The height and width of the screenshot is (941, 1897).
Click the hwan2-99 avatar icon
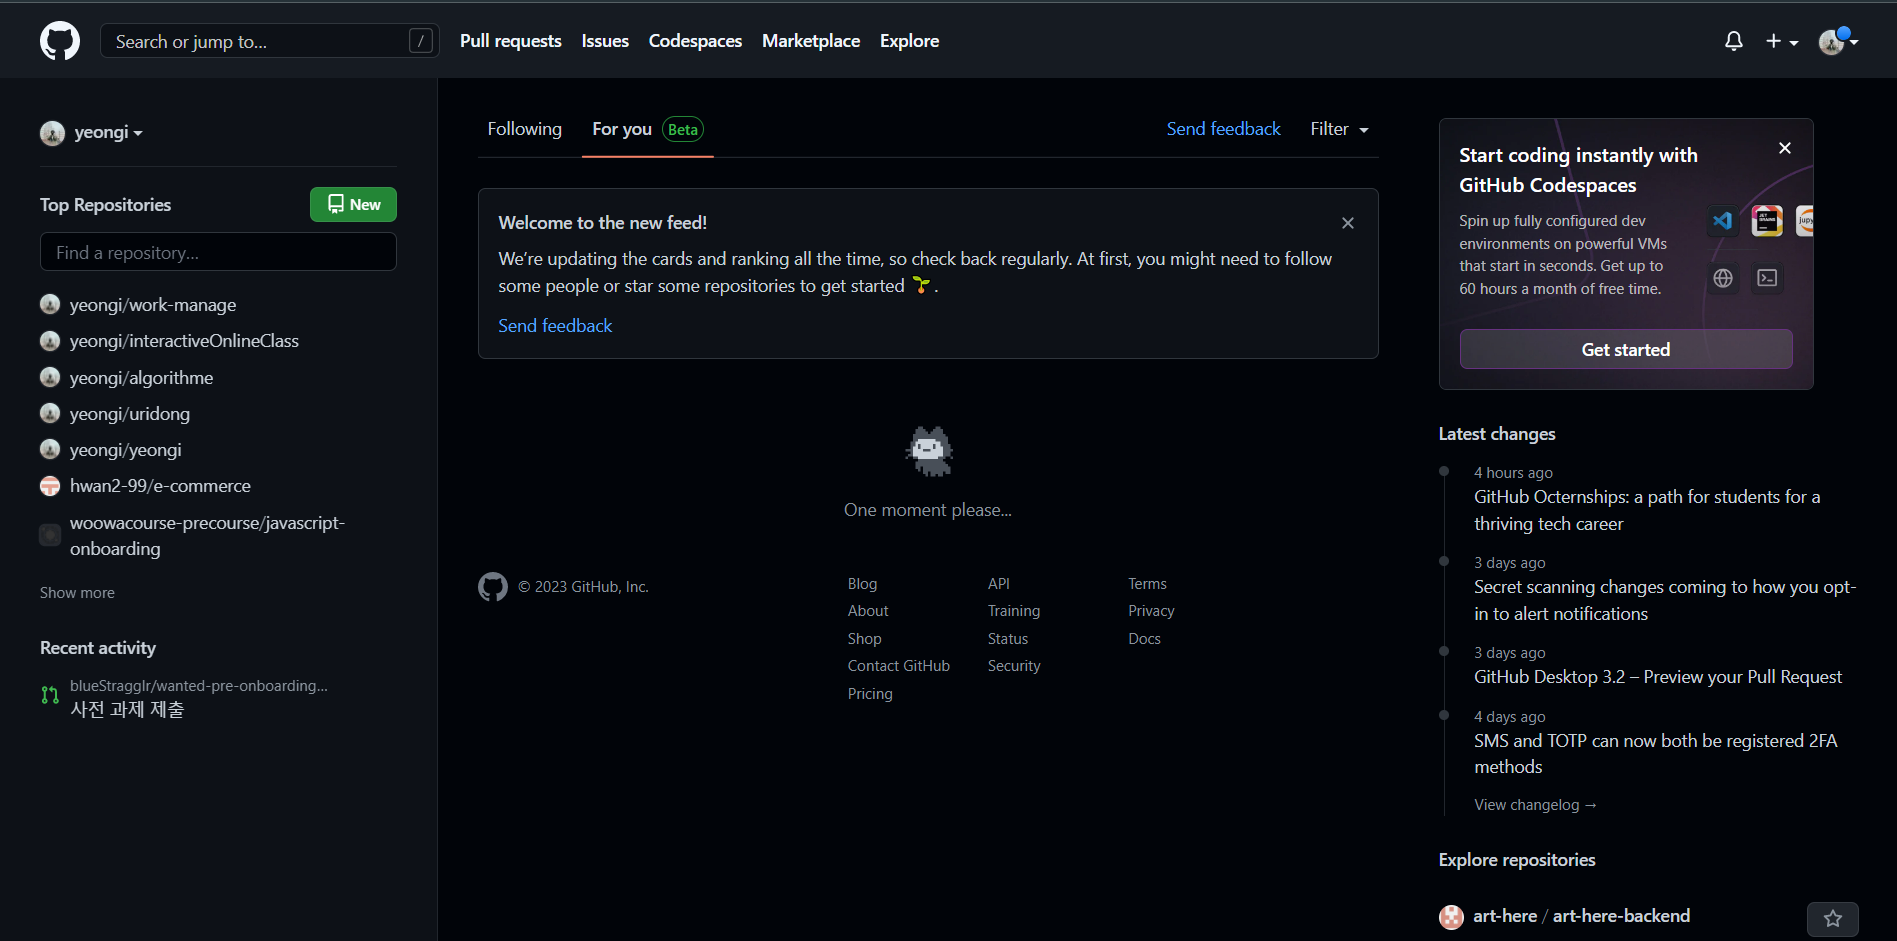point(50,486)
